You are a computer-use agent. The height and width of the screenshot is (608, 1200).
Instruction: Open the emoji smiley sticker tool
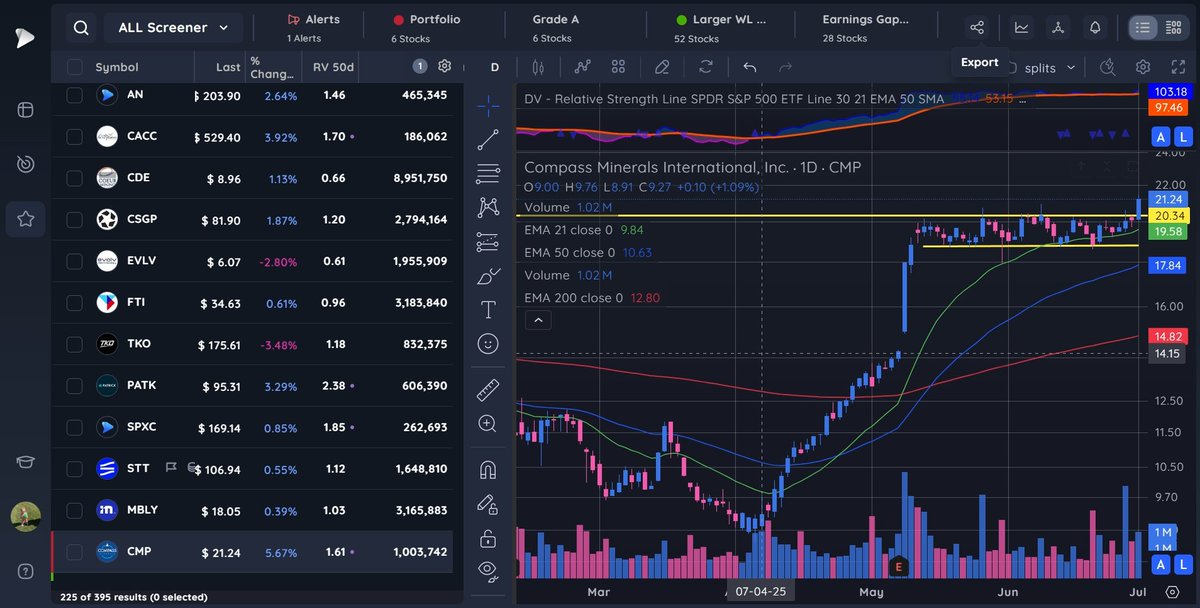coord(488,343)
